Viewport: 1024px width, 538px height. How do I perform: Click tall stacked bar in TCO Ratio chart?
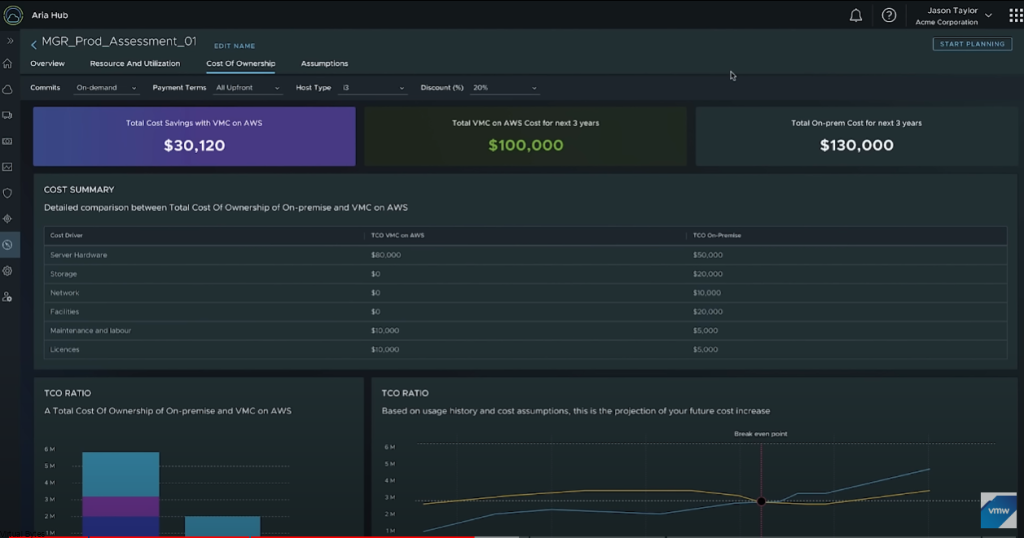[x=121, y=494]
